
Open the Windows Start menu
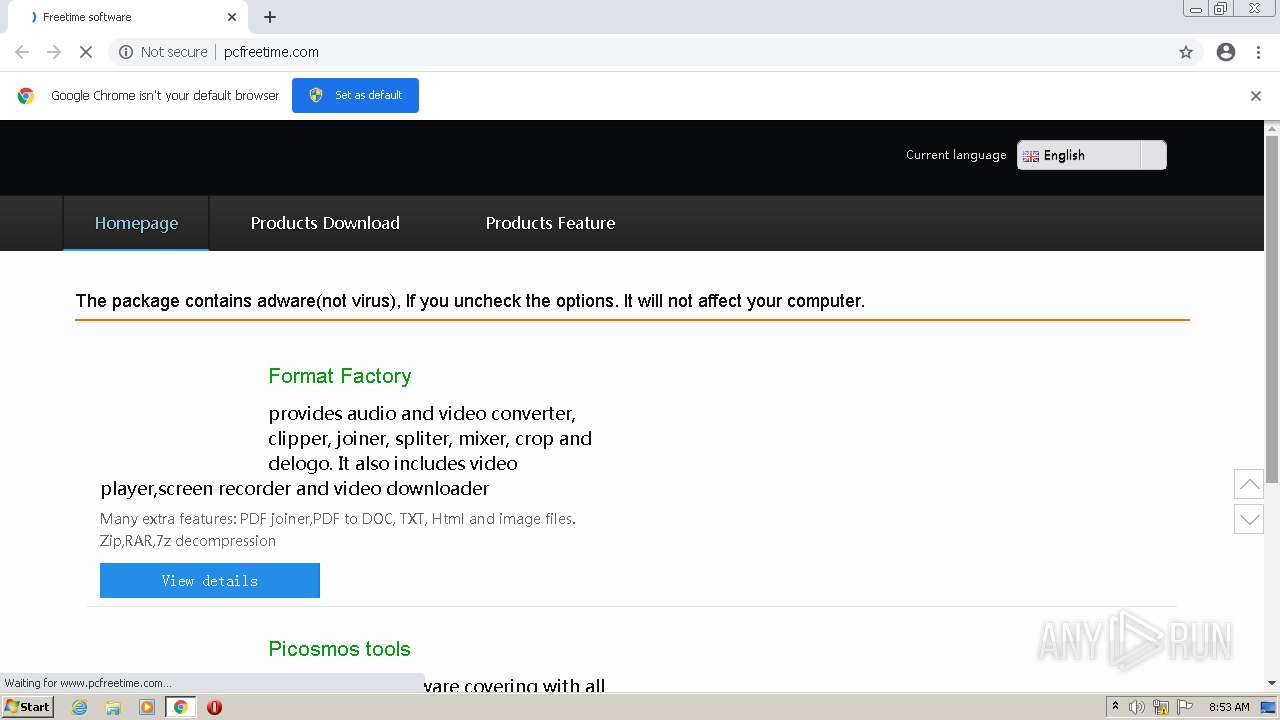point(28,707)
